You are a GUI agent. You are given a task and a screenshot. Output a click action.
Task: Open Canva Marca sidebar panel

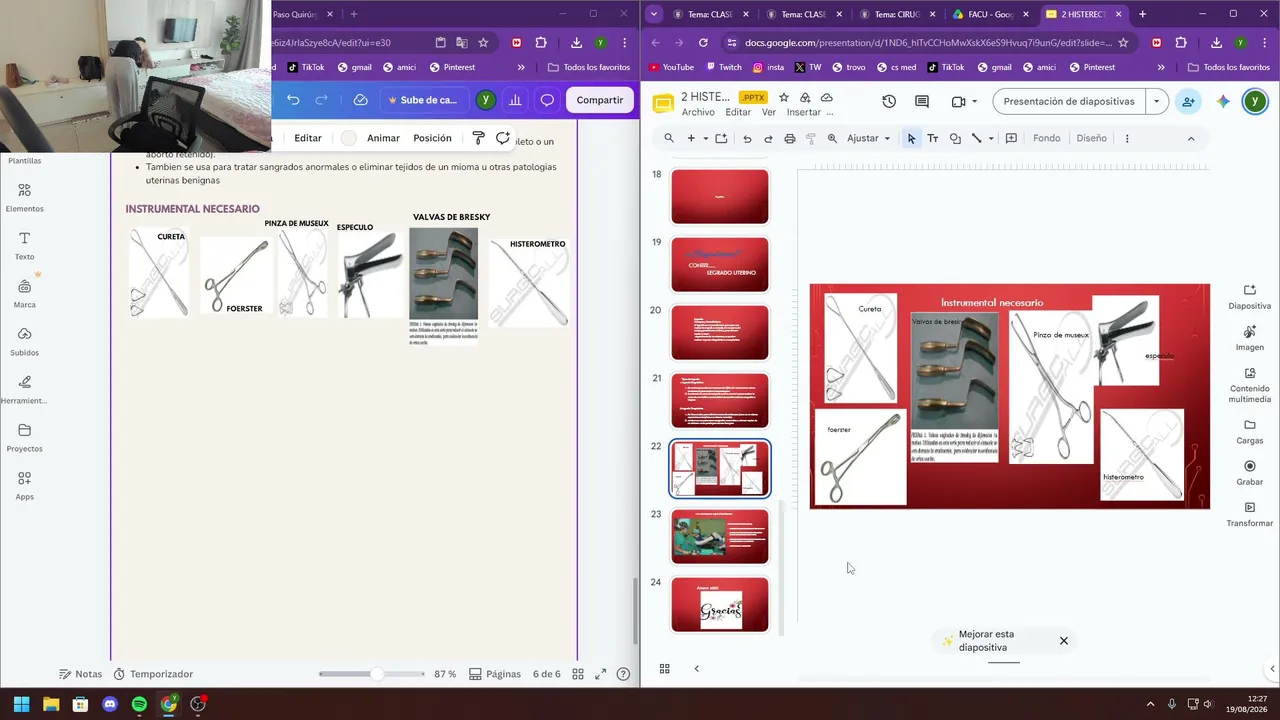tap(24, 294)
